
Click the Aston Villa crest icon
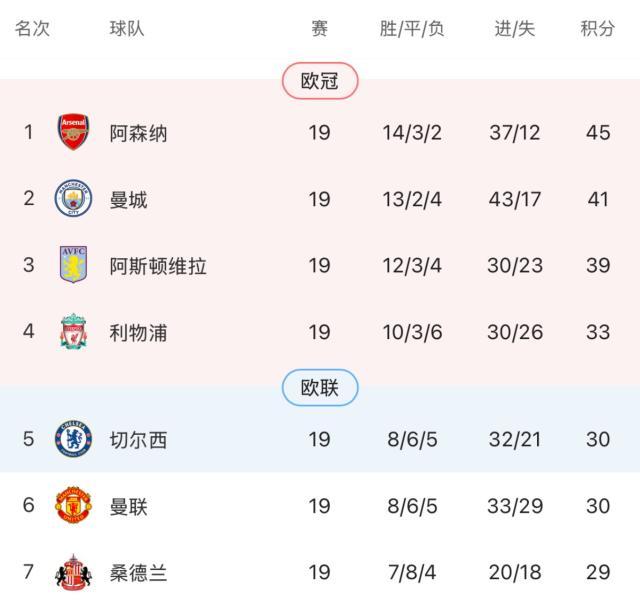pyautogui.click(x=73, y=266)
